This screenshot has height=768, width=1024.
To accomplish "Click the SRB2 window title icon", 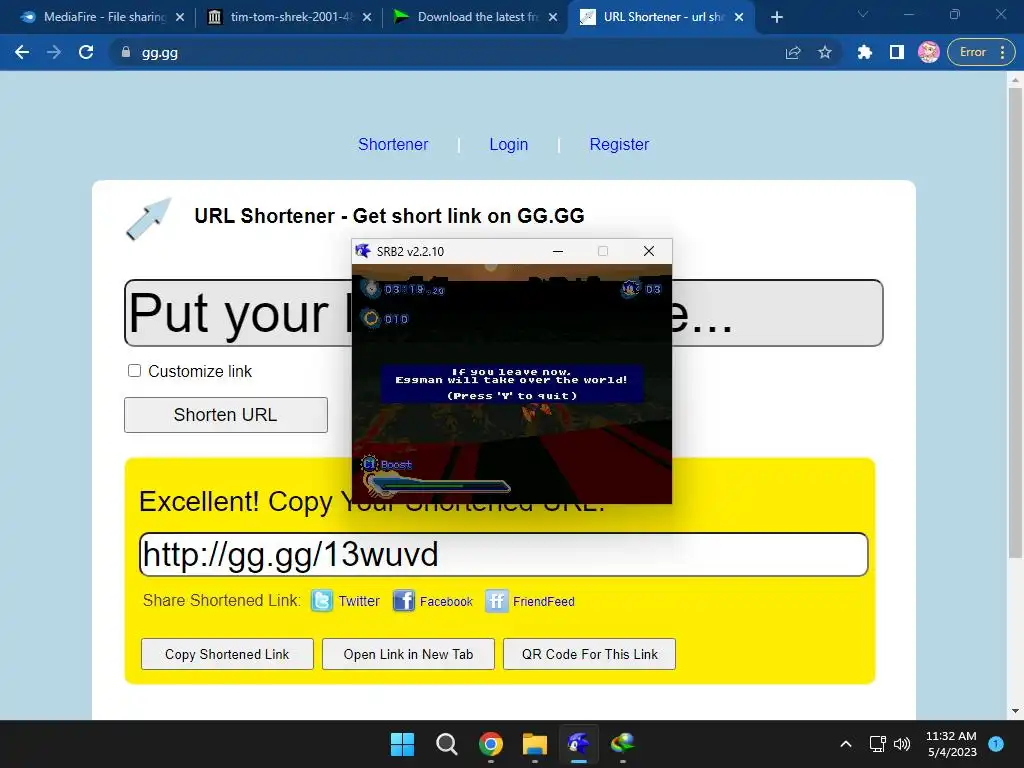I will point(363,251).
